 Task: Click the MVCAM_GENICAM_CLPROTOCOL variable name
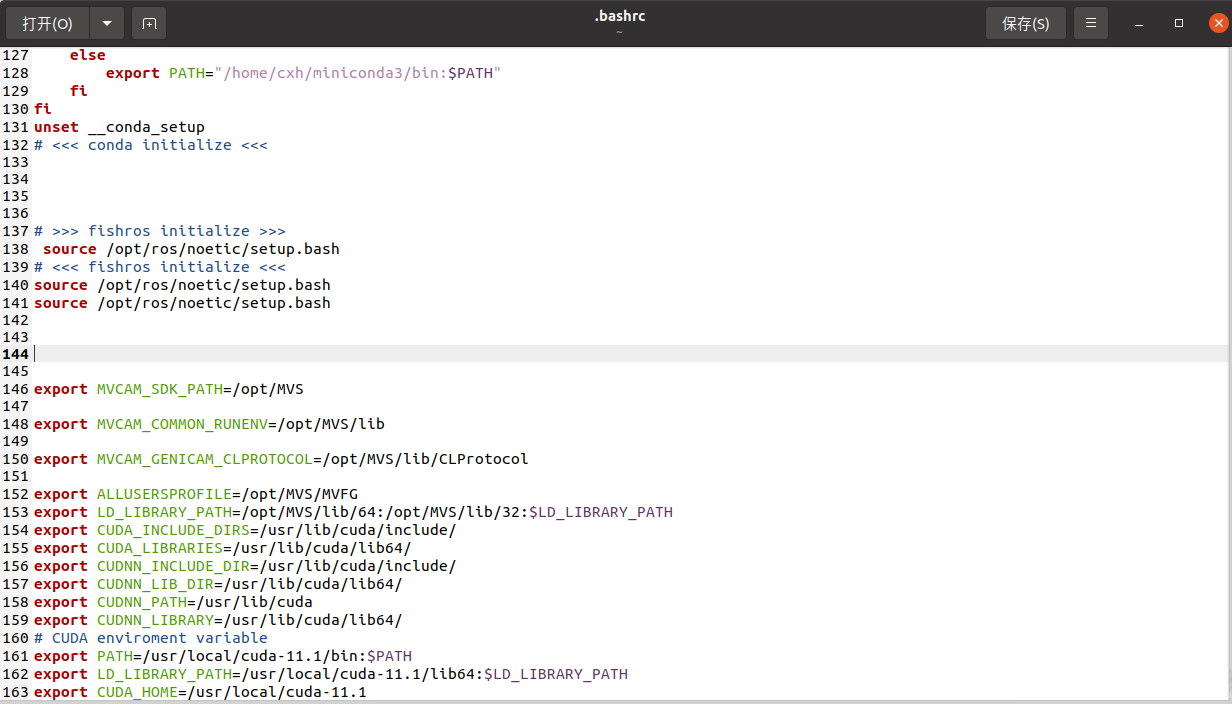pyautogui.click(x=204, y=459)
